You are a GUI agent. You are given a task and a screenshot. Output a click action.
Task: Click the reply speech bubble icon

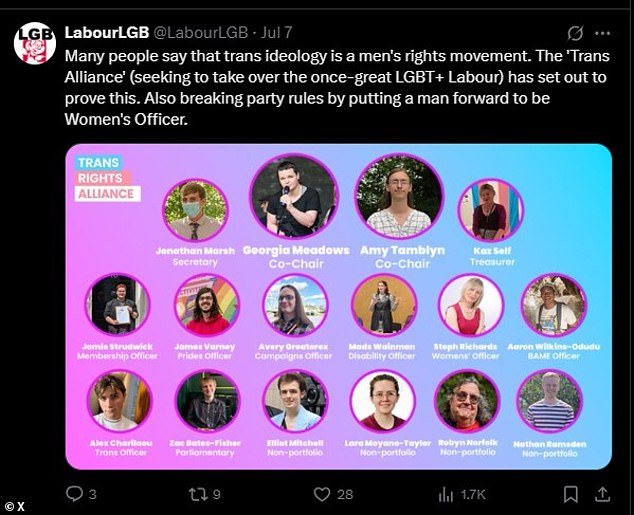tap(74, 494)
